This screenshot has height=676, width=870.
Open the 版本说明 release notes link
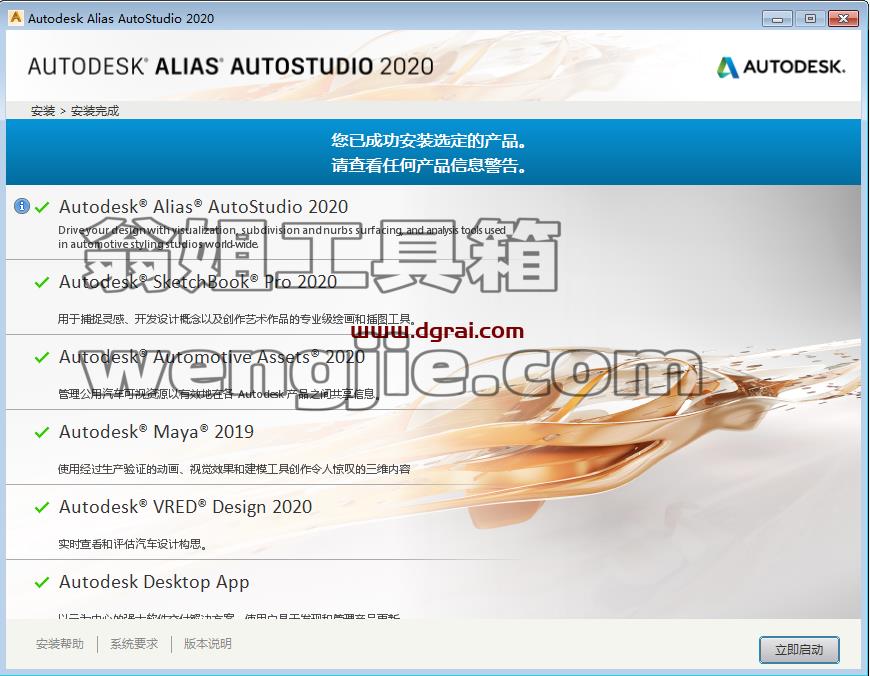coord(208,644)
